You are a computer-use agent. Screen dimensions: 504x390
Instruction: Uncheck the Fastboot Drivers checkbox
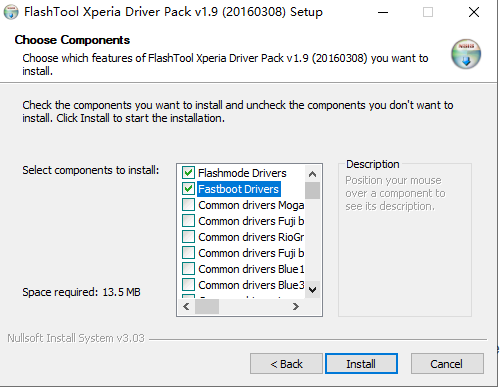click(x=188, y=189)
